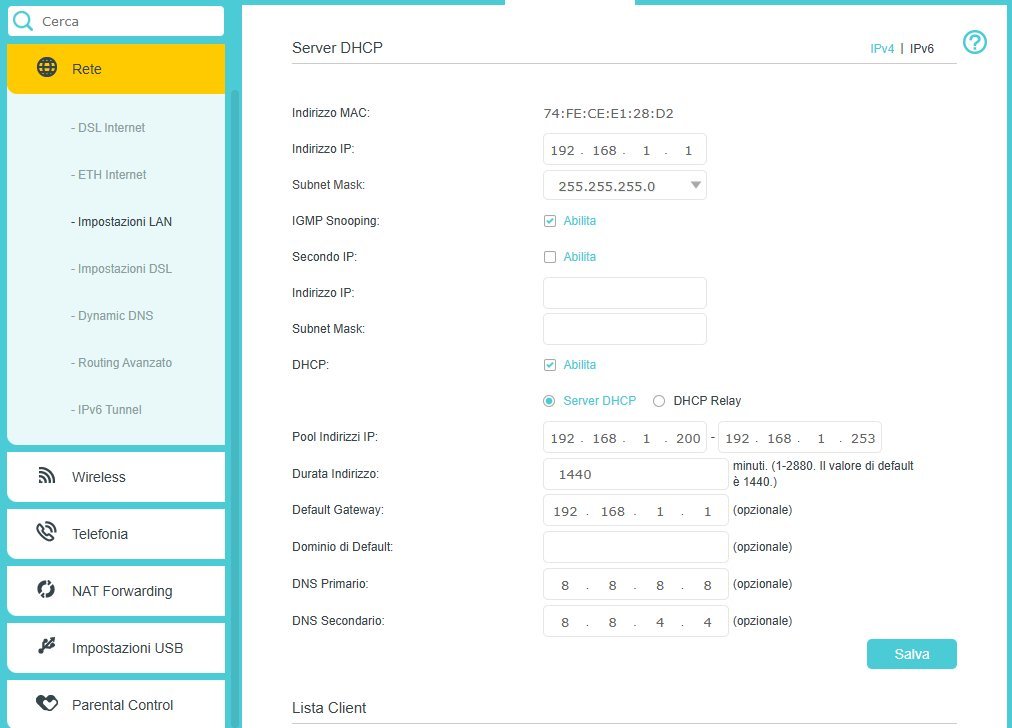
Task: Uncheck the DHCP Abilita checkbox
Action: click(550, 365)
